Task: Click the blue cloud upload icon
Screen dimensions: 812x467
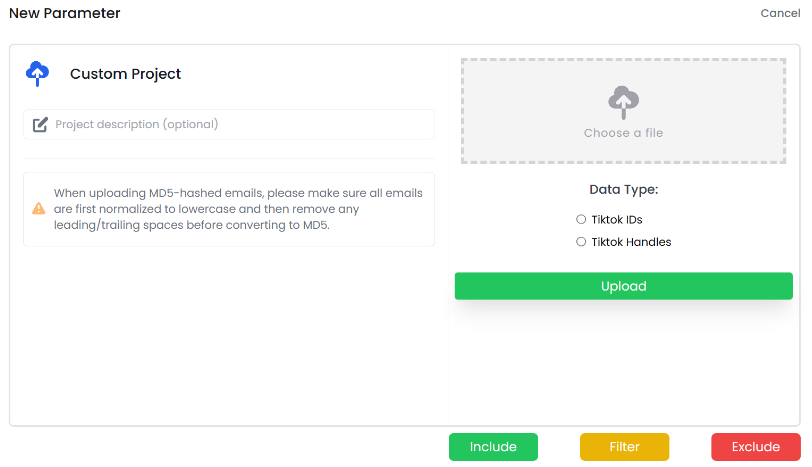Action: 37,74
